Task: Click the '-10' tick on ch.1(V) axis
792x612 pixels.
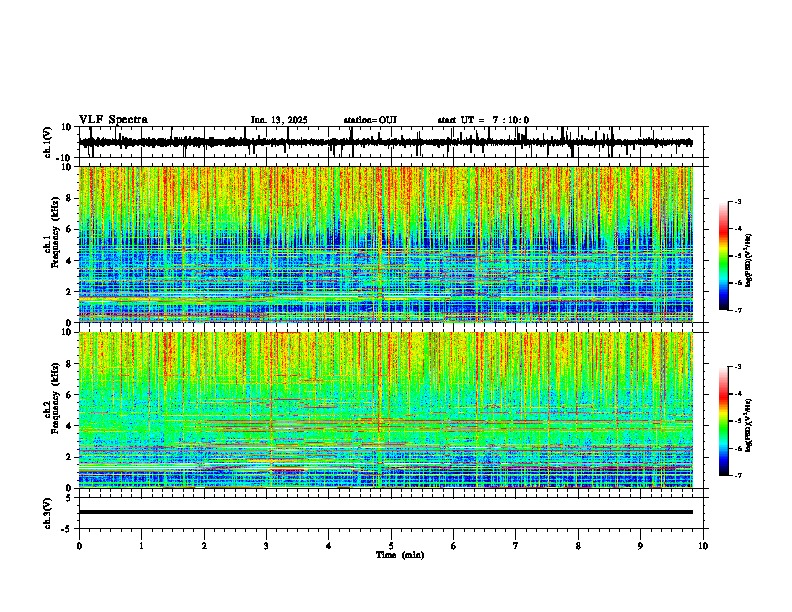Action: click(x=65, y=158)
